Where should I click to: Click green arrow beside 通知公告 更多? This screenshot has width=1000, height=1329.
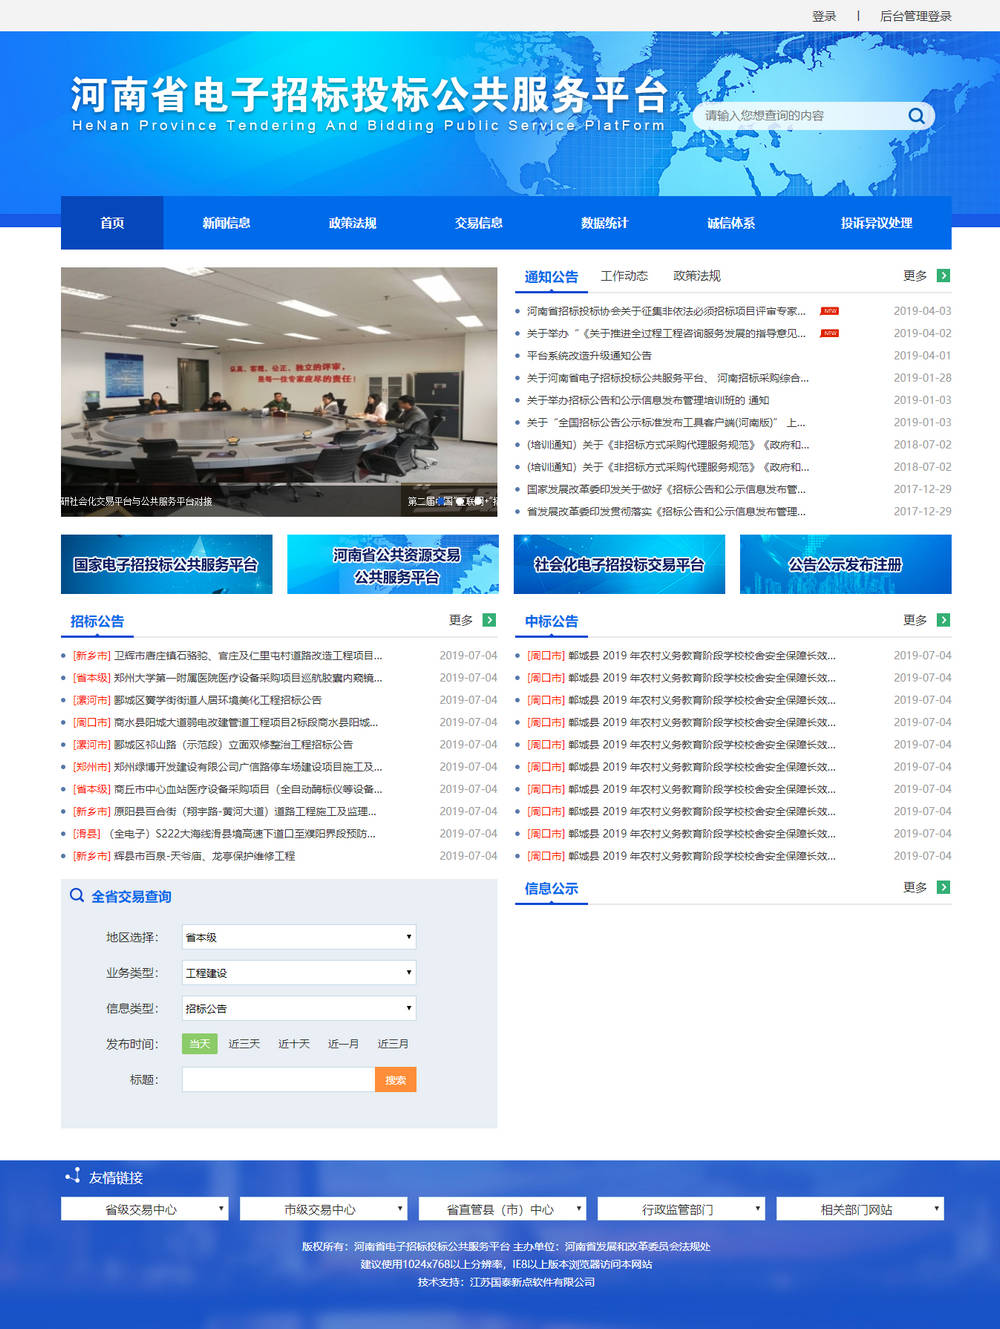tap(943, 276)
